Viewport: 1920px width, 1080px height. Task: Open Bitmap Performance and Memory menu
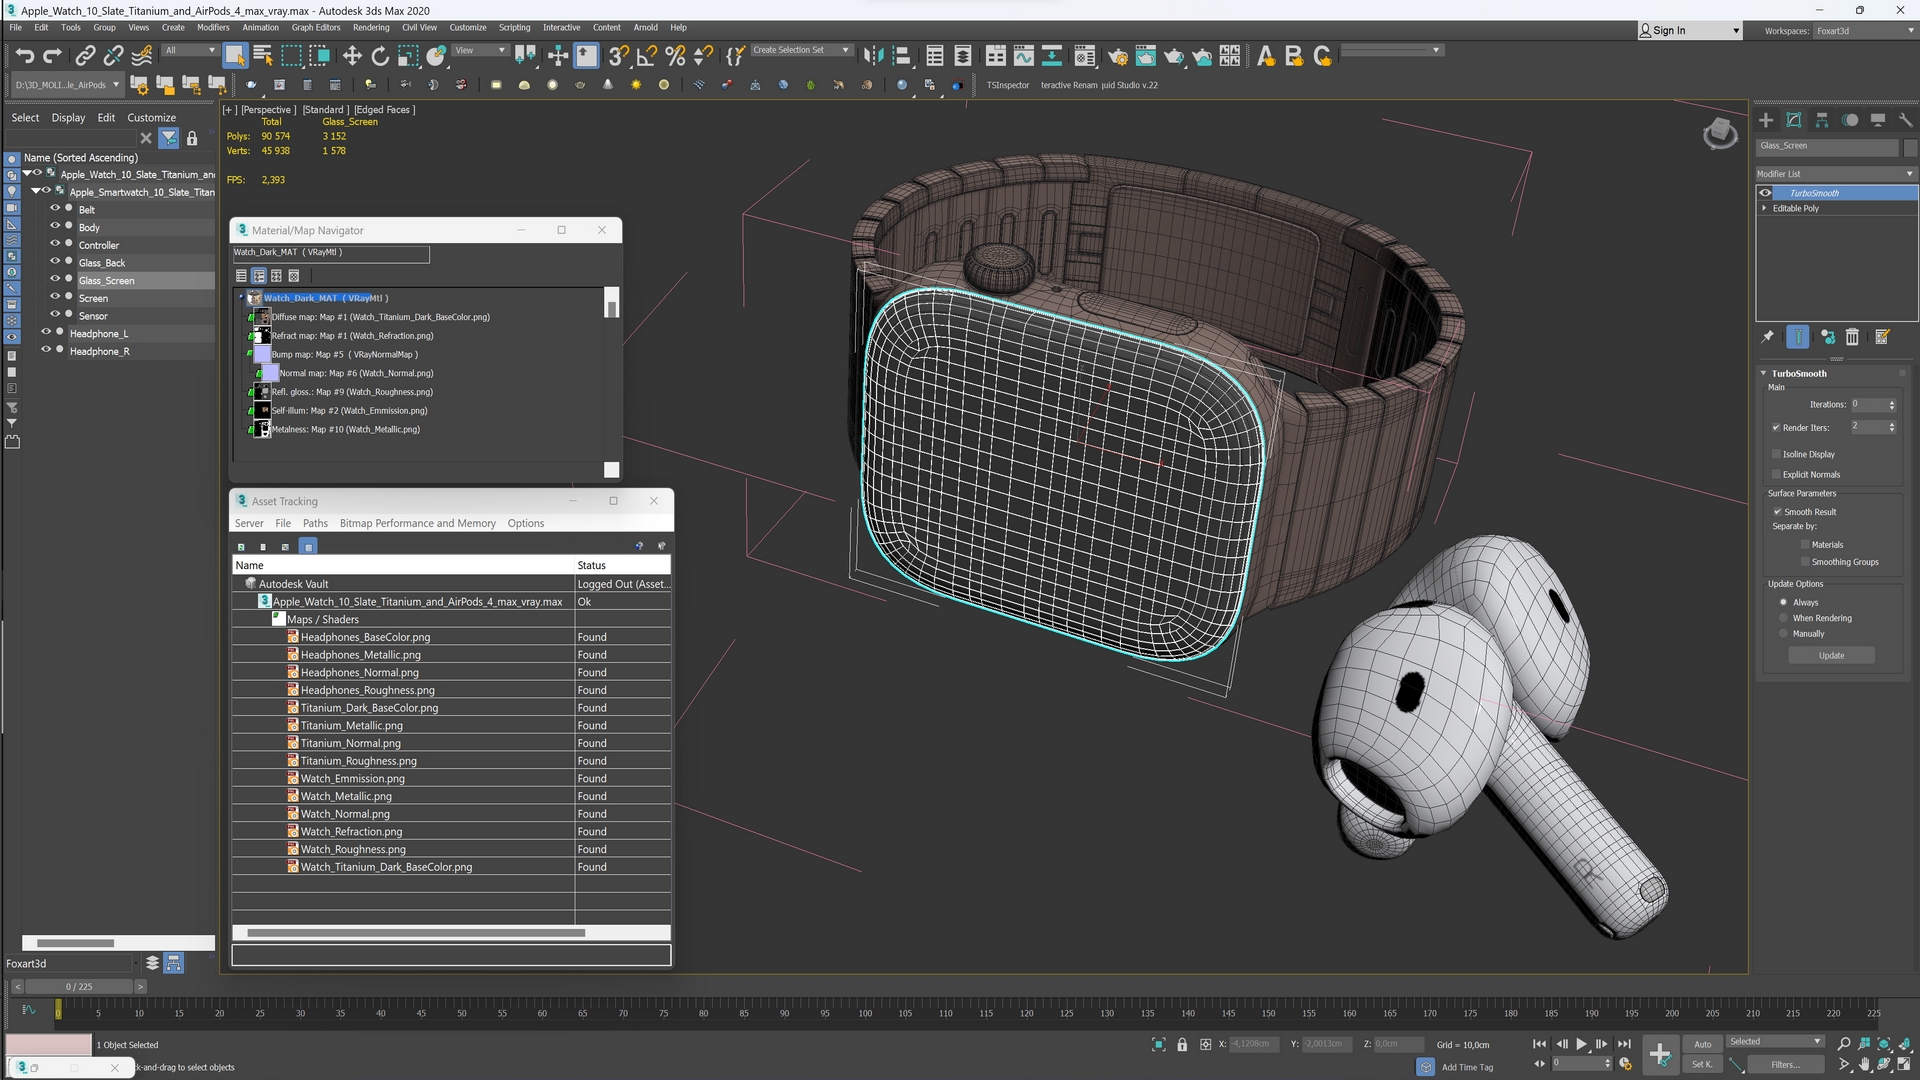tap(417, 523)
